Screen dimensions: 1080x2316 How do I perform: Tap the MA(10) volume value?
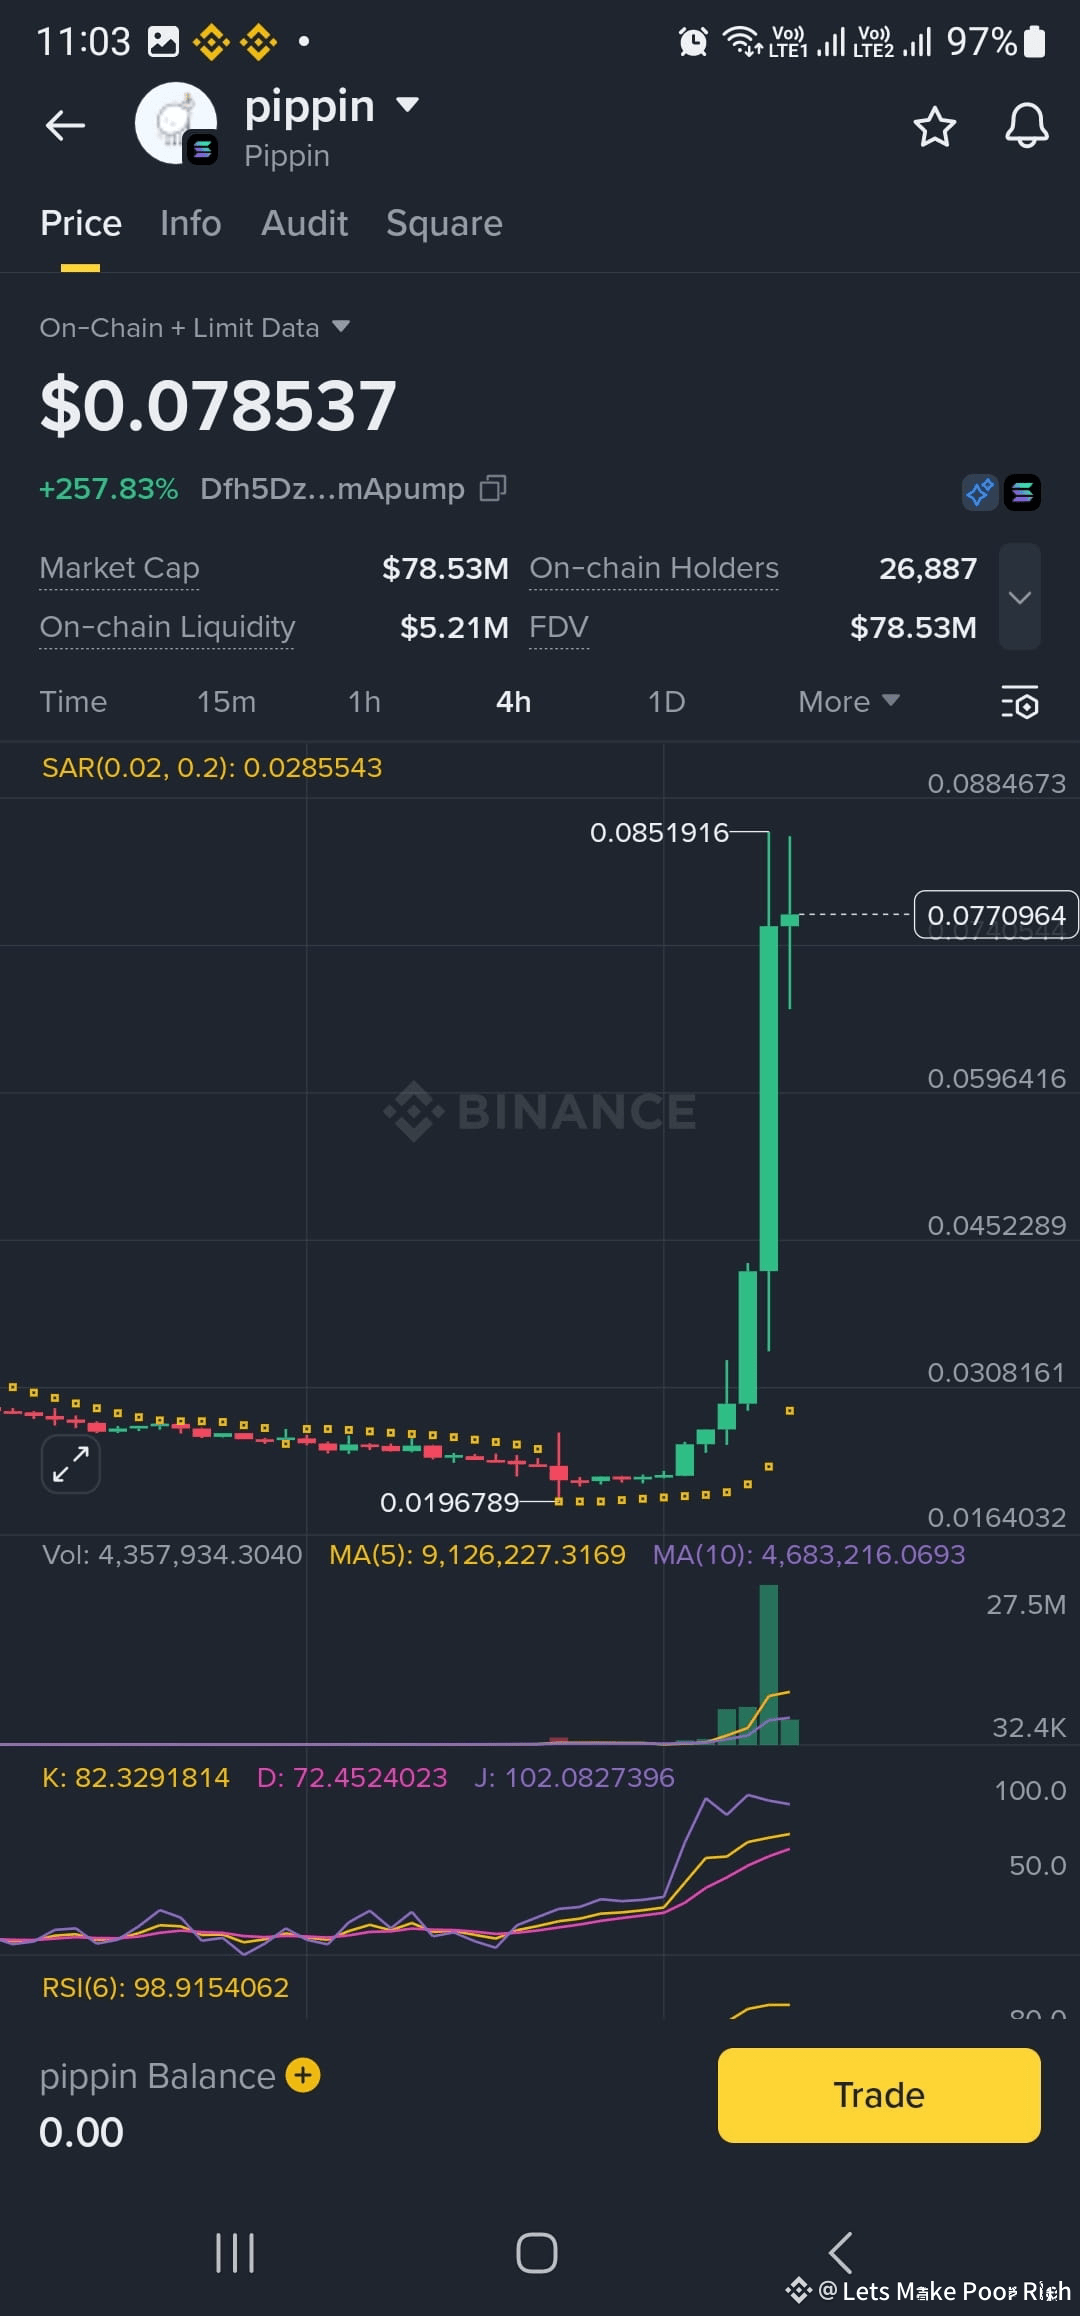point(809,1554)
